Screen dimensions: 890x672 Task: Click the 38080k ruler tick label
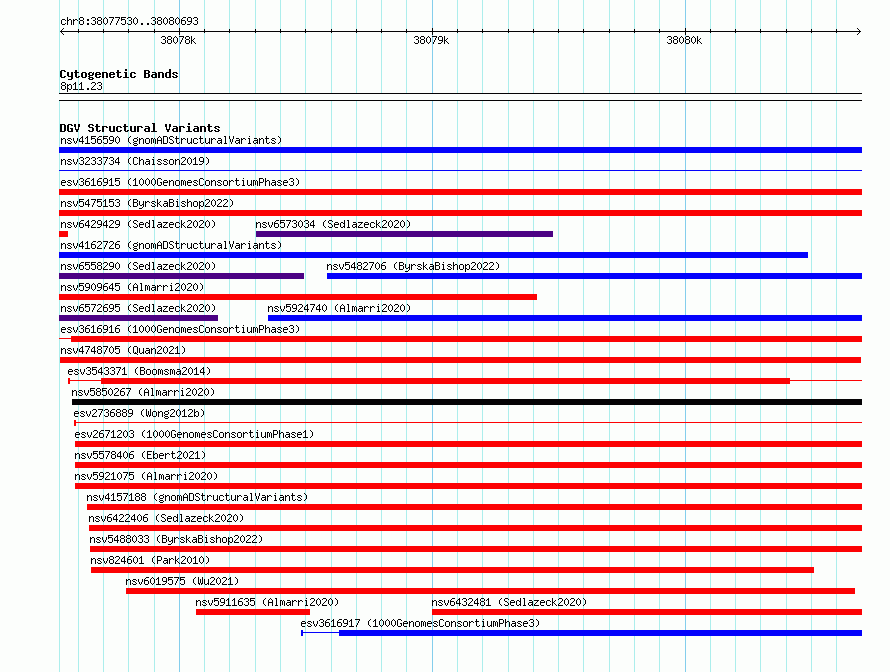coord(684,40)
